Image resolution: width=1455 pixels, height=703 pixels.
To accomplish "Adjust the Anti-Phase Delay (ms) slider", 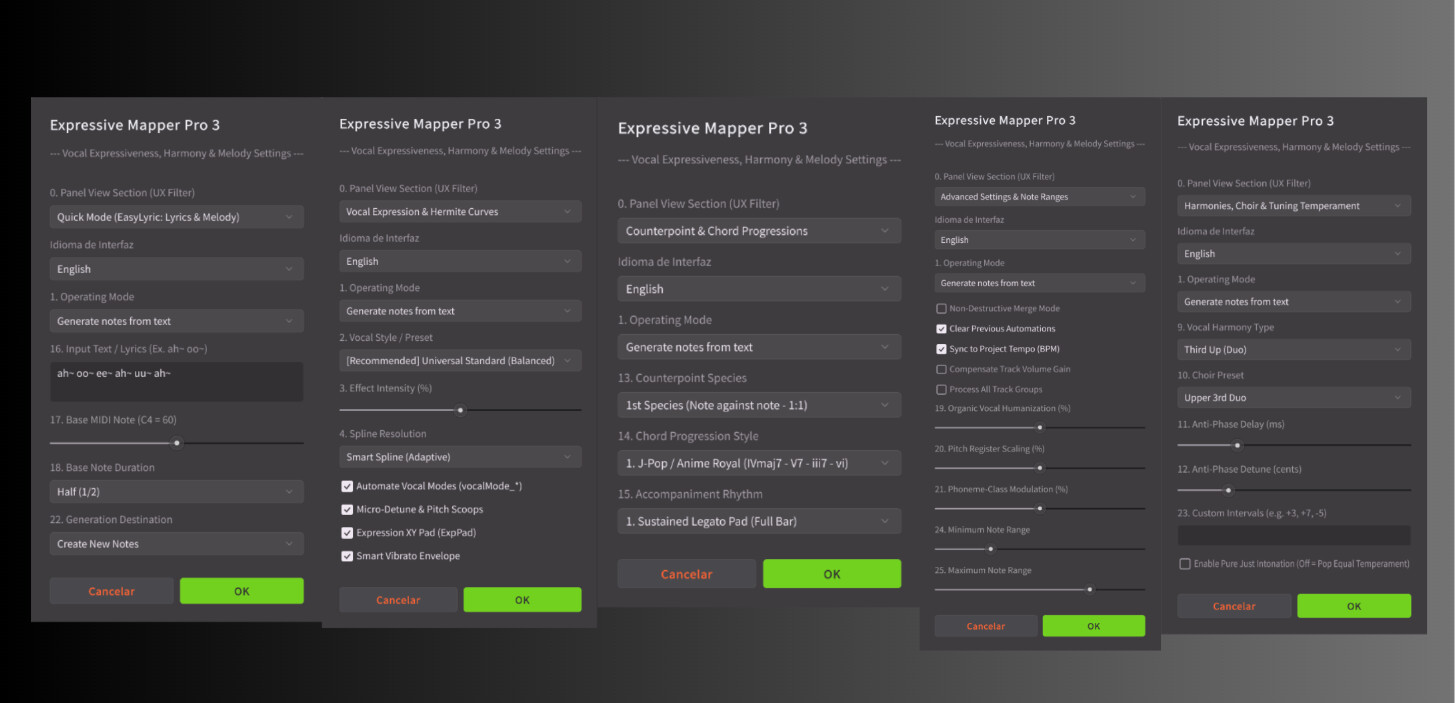I will 1294,445.
